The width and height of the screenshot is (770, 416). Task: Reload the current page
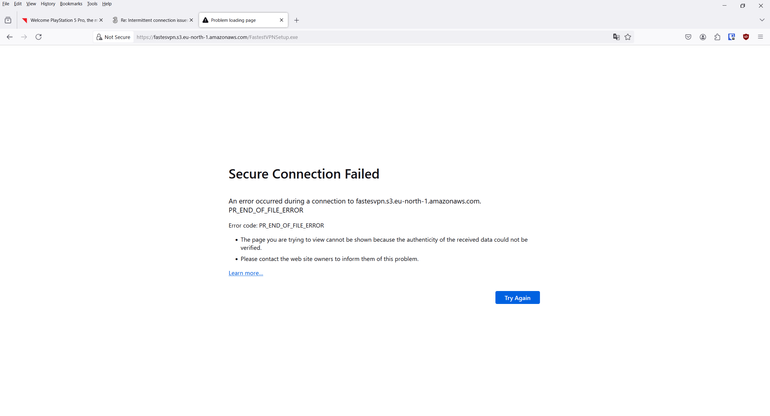pos(38,37)
